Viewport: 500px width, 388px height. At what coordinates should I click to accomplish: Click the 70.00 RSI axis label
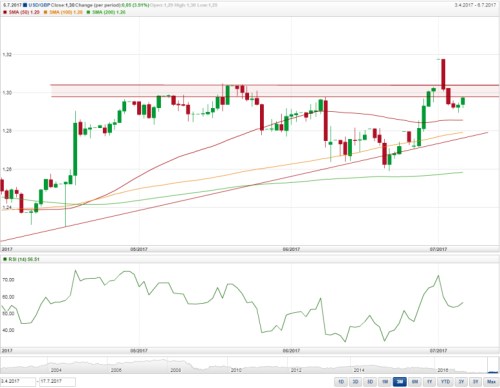pos(8,280)
